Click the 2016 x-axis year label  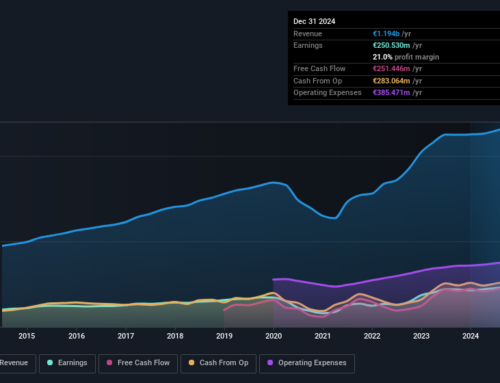click(77, 336)
